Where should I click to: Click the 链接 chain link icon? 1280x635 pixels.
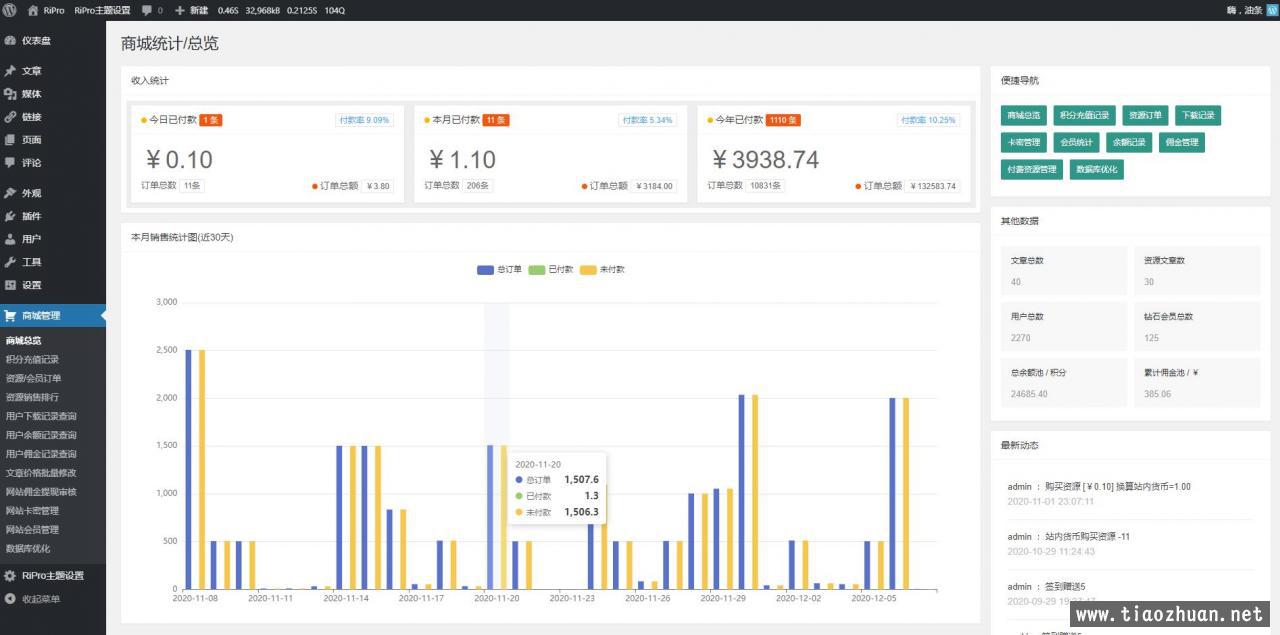tap(10, 117)
